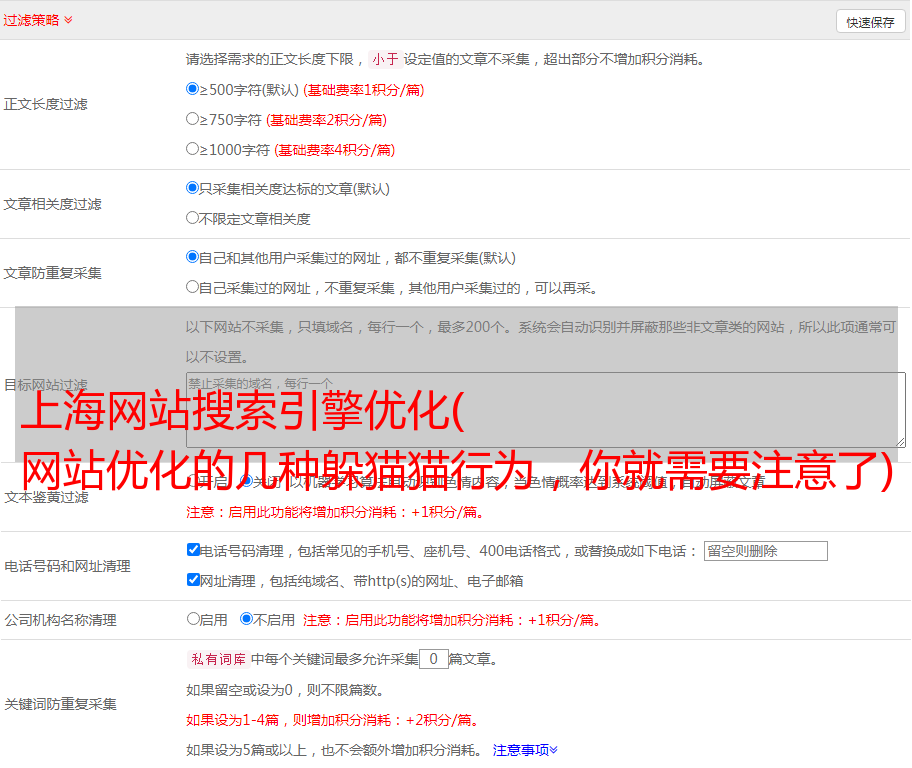Enable 公司机构名称清理 with 启用 radio
Image resolution: width=912 pixels, height=768 pixels.
tap(194, 619)
